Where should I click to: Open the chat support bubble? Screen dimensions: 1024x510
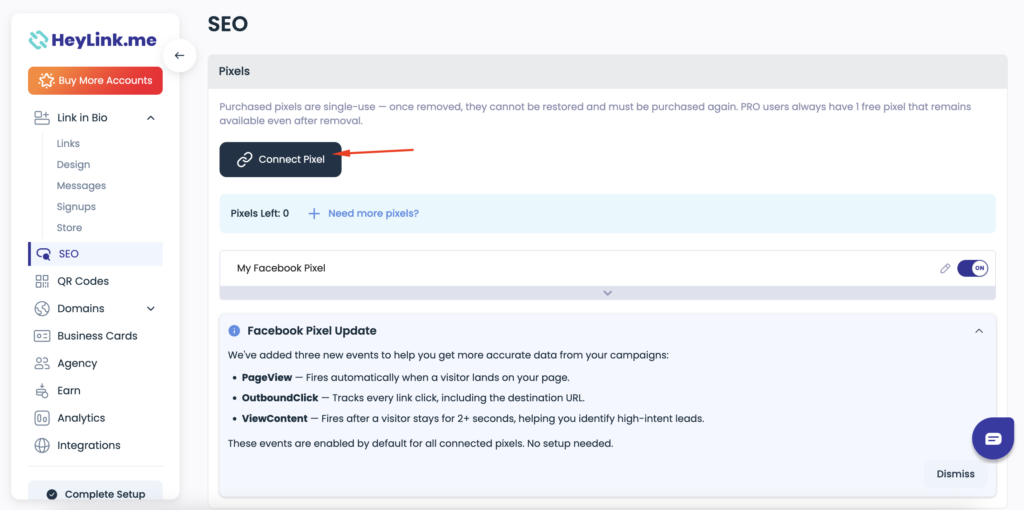[993, 438]
